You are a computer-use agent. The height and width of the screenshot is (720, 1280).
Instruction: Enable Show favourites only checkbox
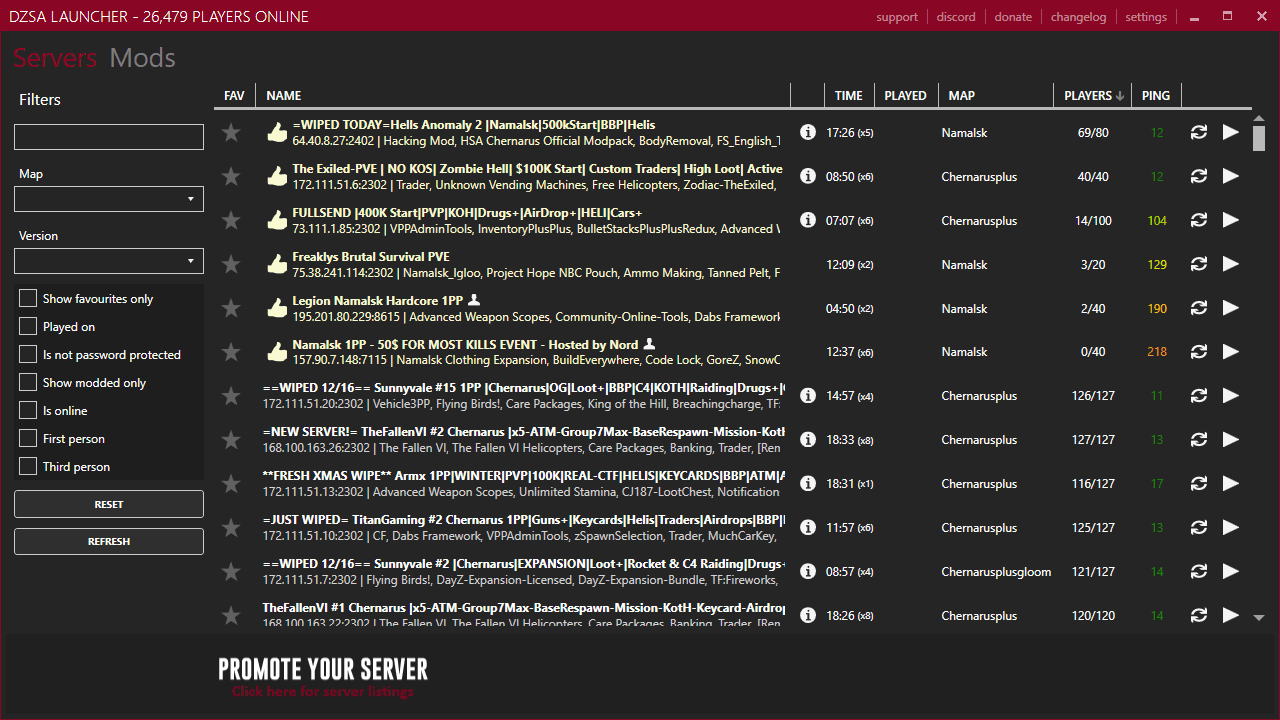[28, 298]
